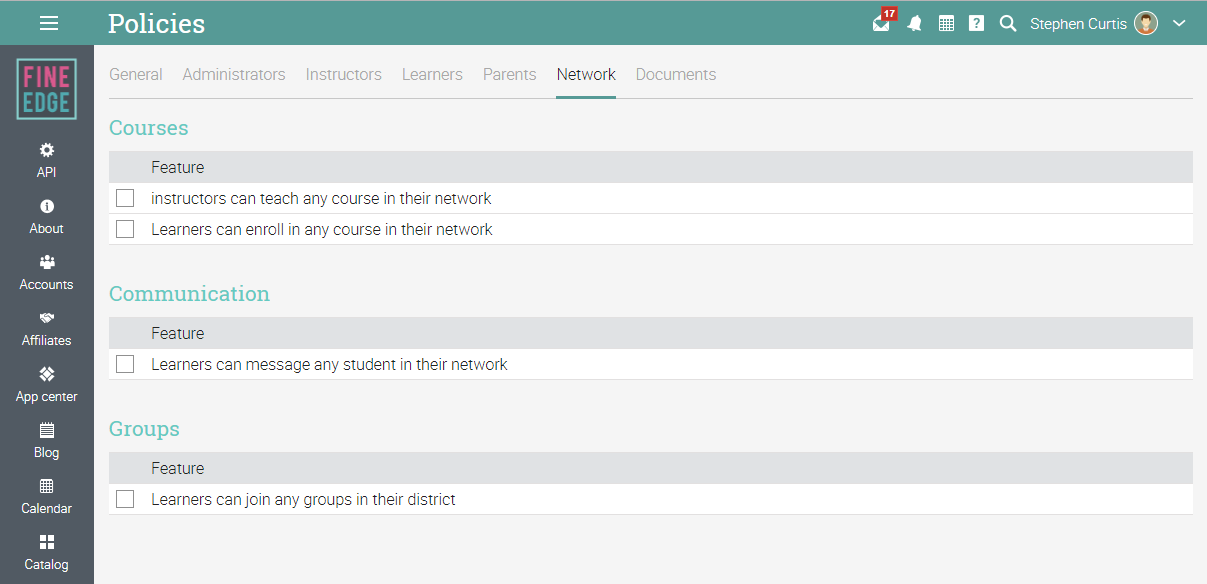The width and height of the screenshot is (1207, 584).
Task: Enable Learners can message any student
Action: pos(125,364)
